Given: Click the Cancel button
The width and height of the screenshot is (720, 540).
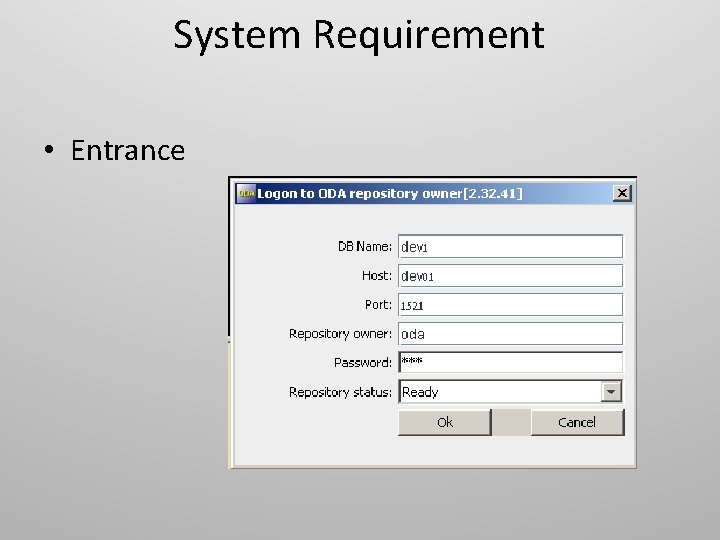Looking at the screenshot, I should coord(577,422).
